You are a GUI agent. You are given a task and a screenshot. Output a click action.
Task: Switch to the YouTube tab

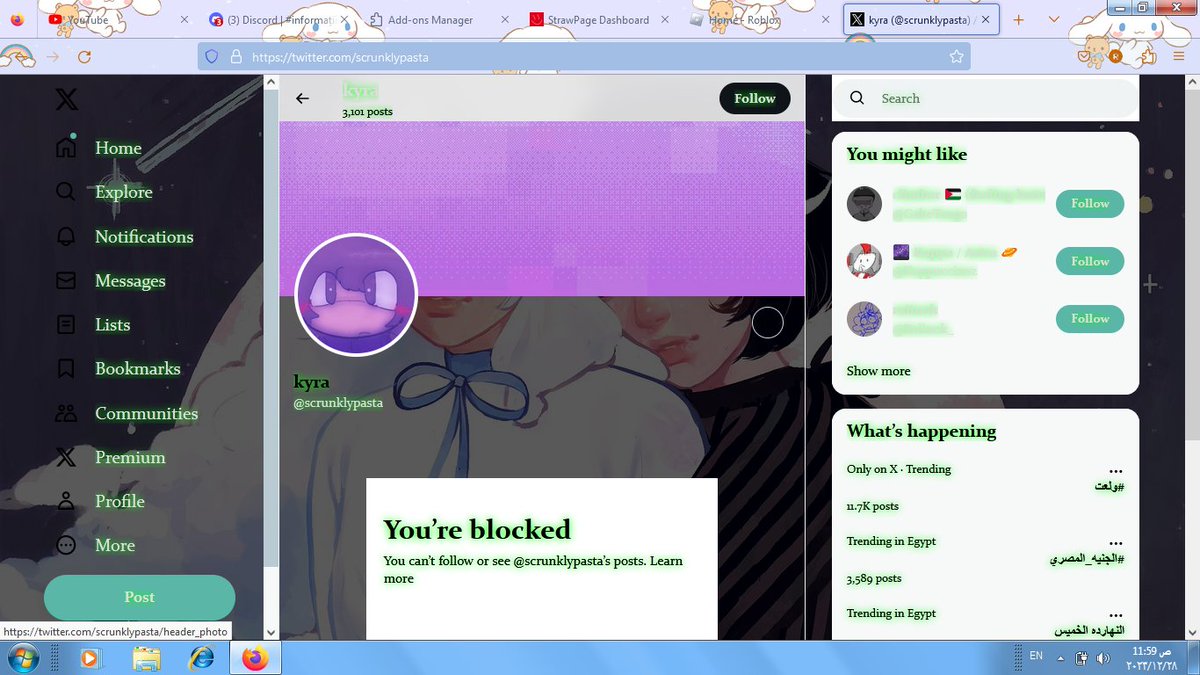(x=117, y=19)
